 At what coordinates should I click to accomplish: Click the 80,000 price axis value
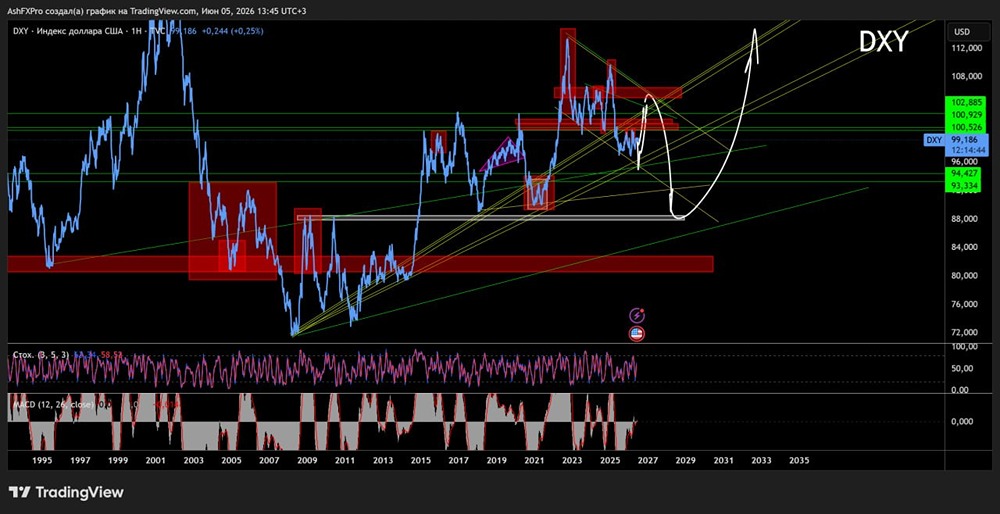(x=965, y=276)
